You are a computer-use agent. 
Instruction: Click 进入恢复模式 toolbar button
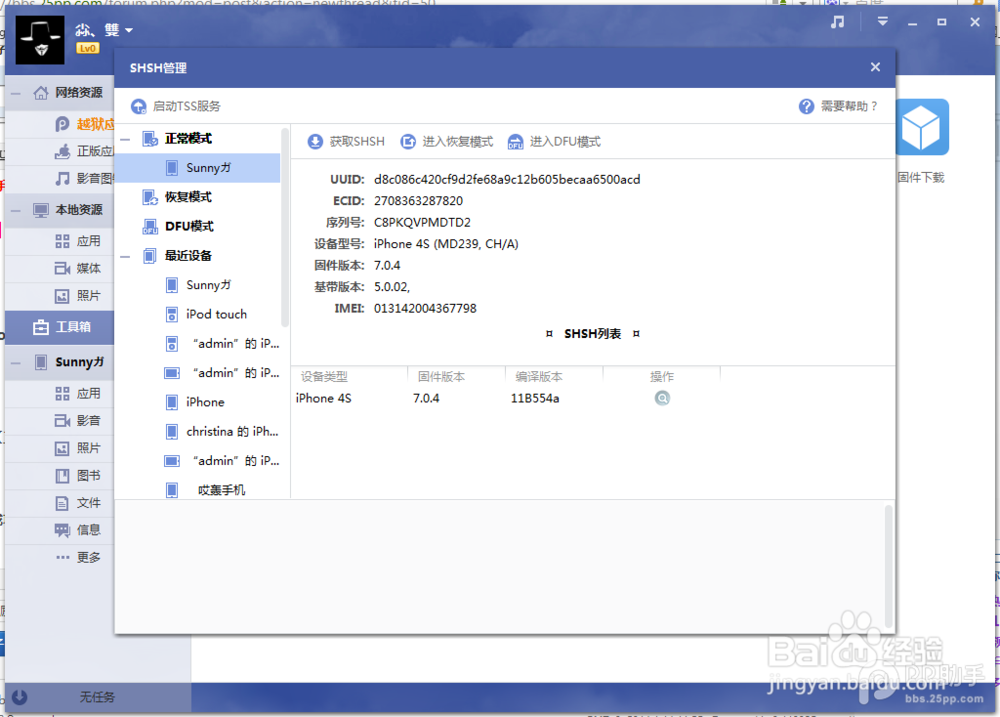[x=446, y=142]
